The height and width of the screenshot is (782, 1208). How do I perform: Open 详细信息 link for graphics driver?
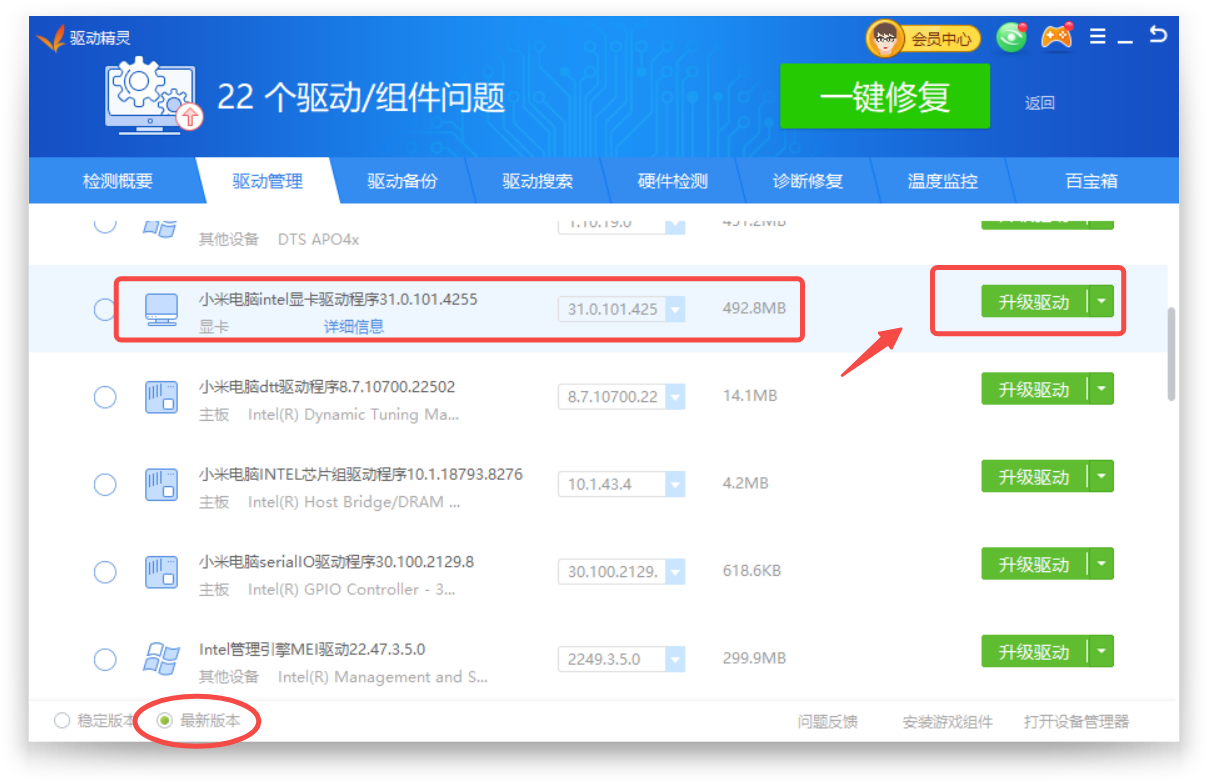(x=353, y=327)
